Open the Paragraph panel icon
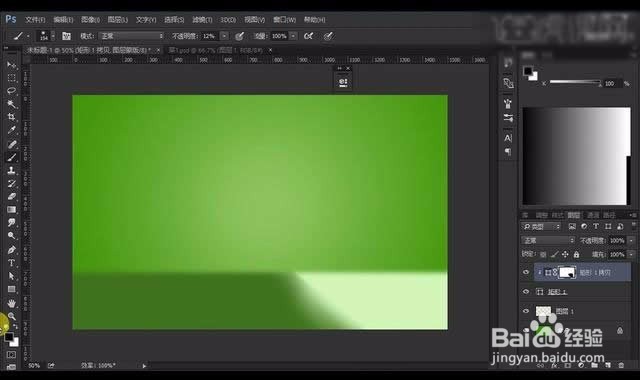Screen dimensions: 640x380 click(x=508, y=151)
